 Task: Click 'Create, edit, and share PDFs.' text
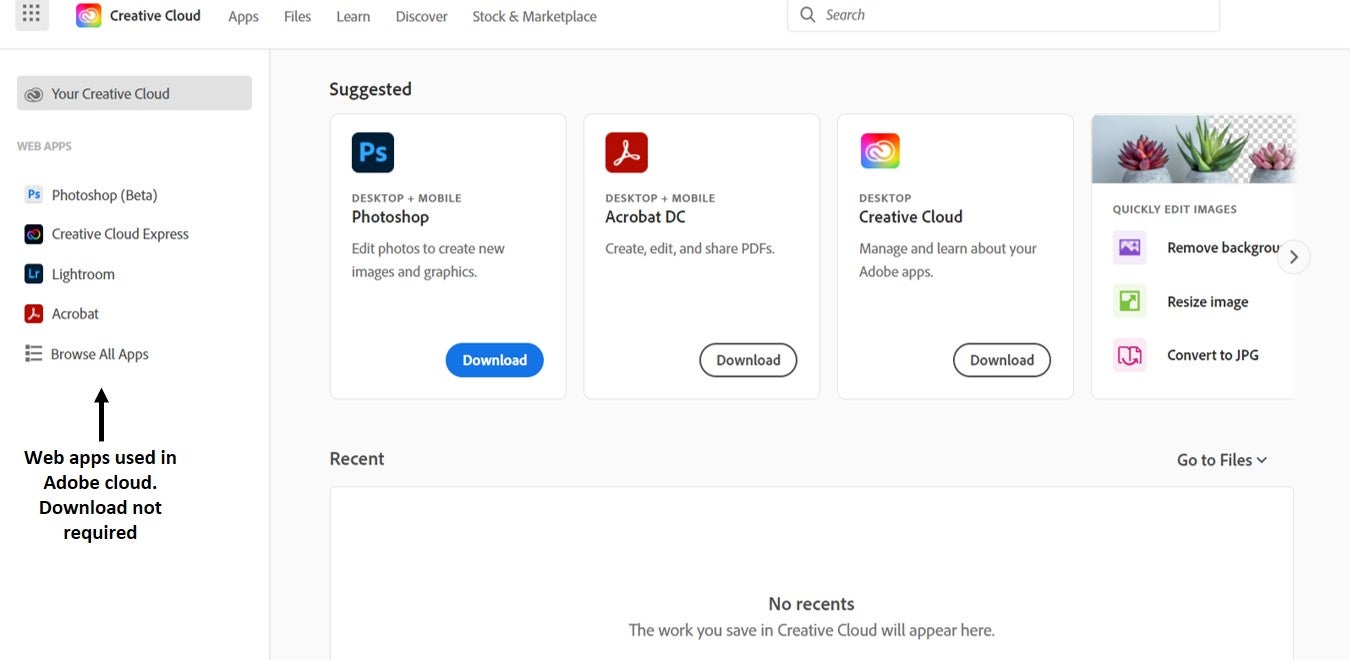point(690,248)
